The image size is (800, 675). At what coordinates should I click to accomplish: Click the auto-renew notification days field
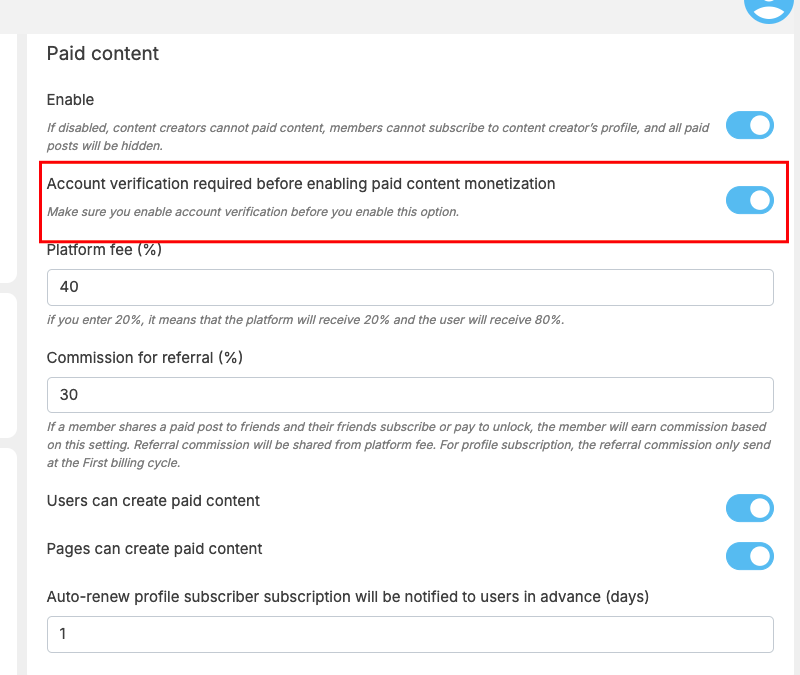coord(410,634)
